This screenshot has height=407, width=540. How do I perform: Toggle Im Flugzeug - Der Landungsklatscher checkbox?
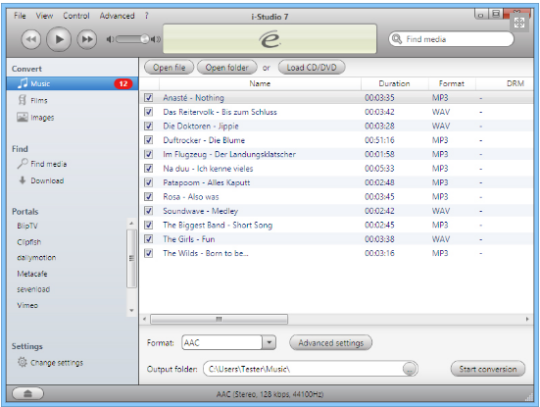pyautogui.click(x=148, y=154)
